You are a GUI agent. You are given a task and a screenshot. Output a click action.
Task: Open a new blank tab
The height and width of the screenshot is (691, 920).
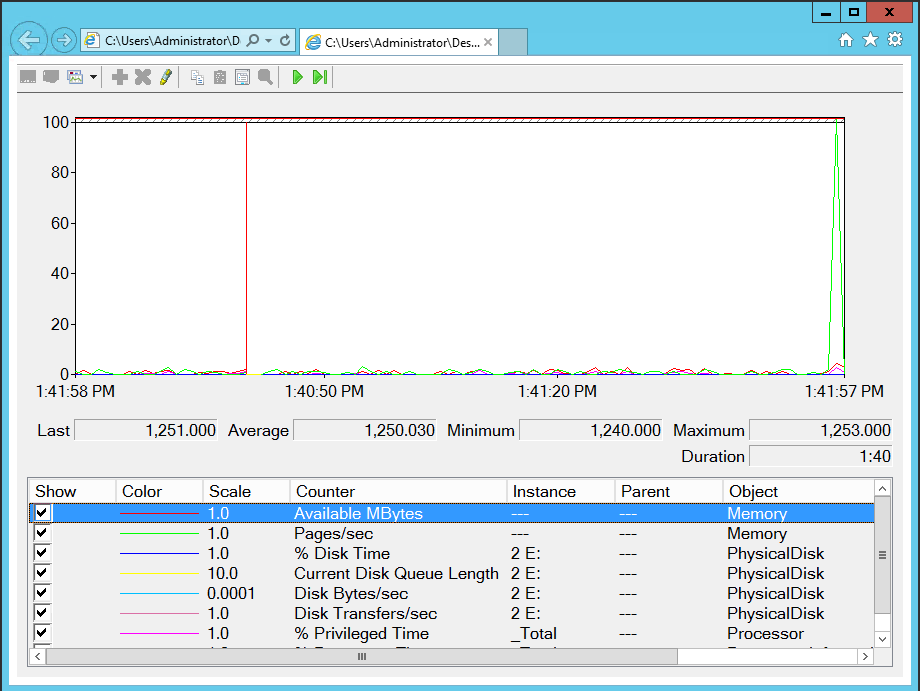point(513,42)
